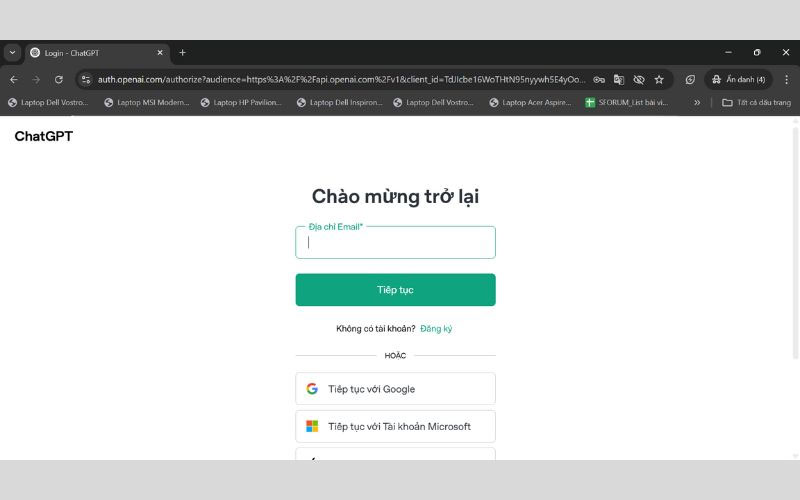Open a new tab with plus button

(x=182, y=53)
